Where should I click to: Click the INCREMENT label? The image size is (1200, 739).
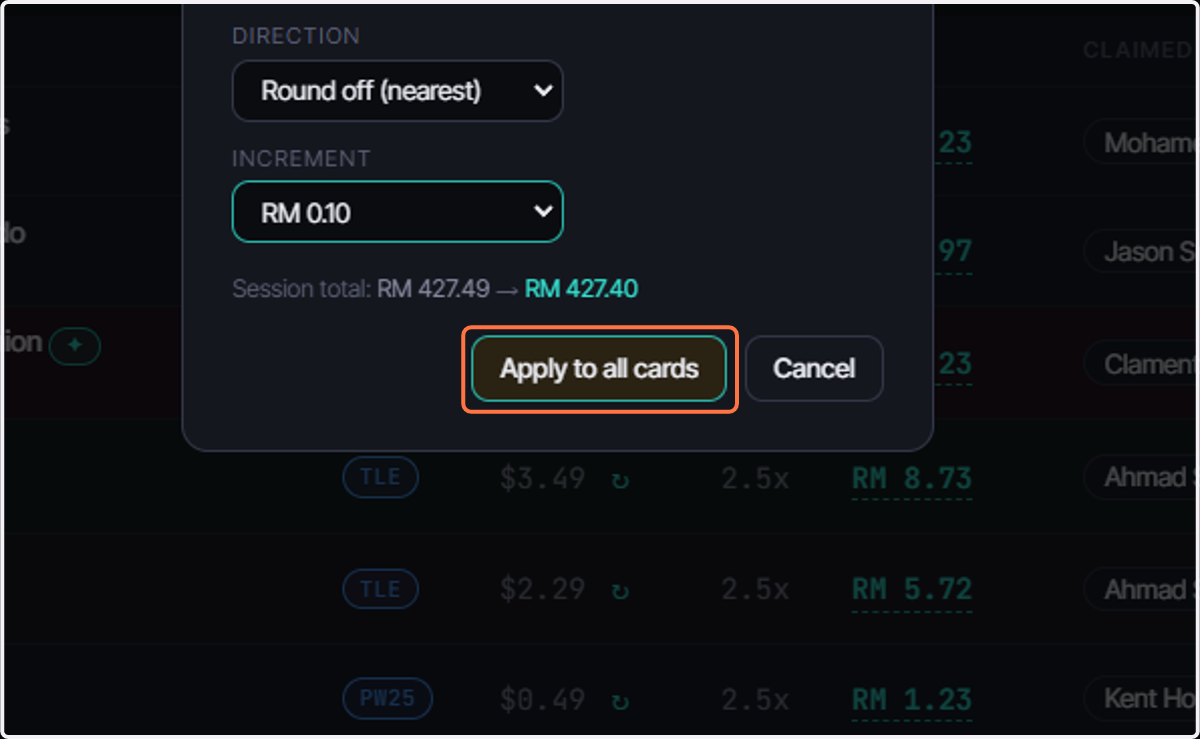[x=301, y=158]
